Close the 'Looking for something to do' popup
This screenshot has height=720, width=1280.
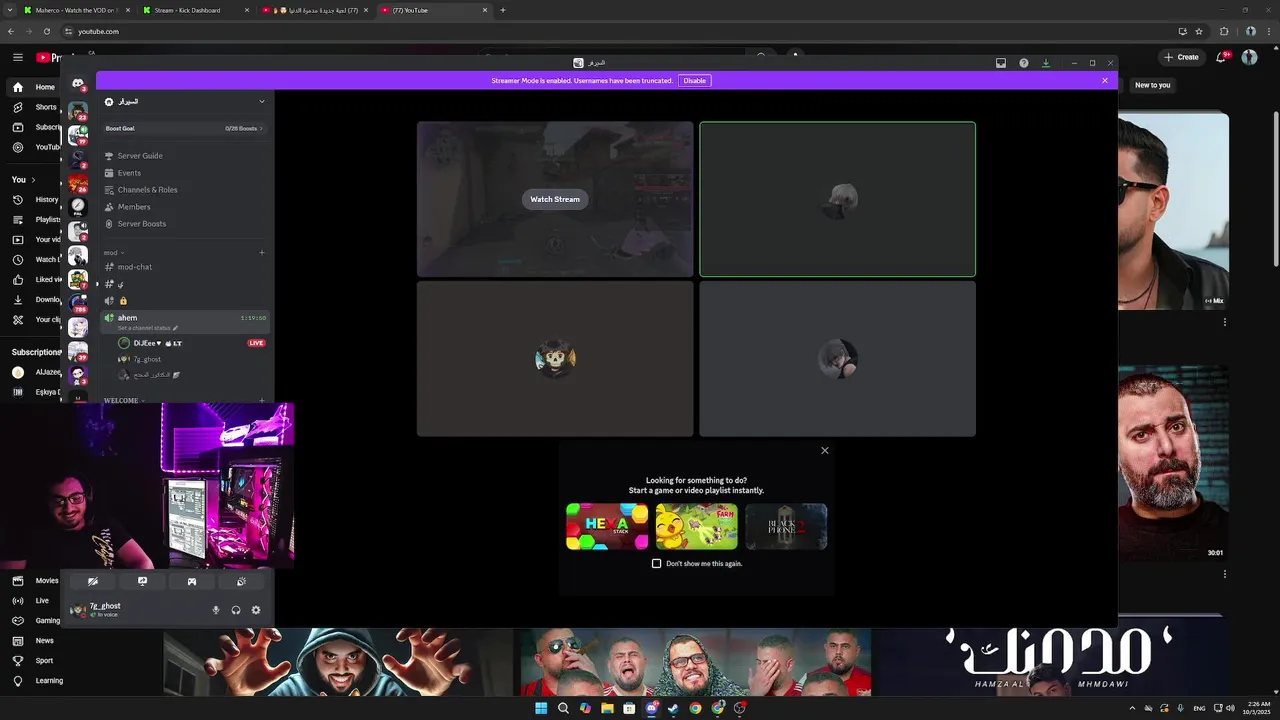click(825, 450)
